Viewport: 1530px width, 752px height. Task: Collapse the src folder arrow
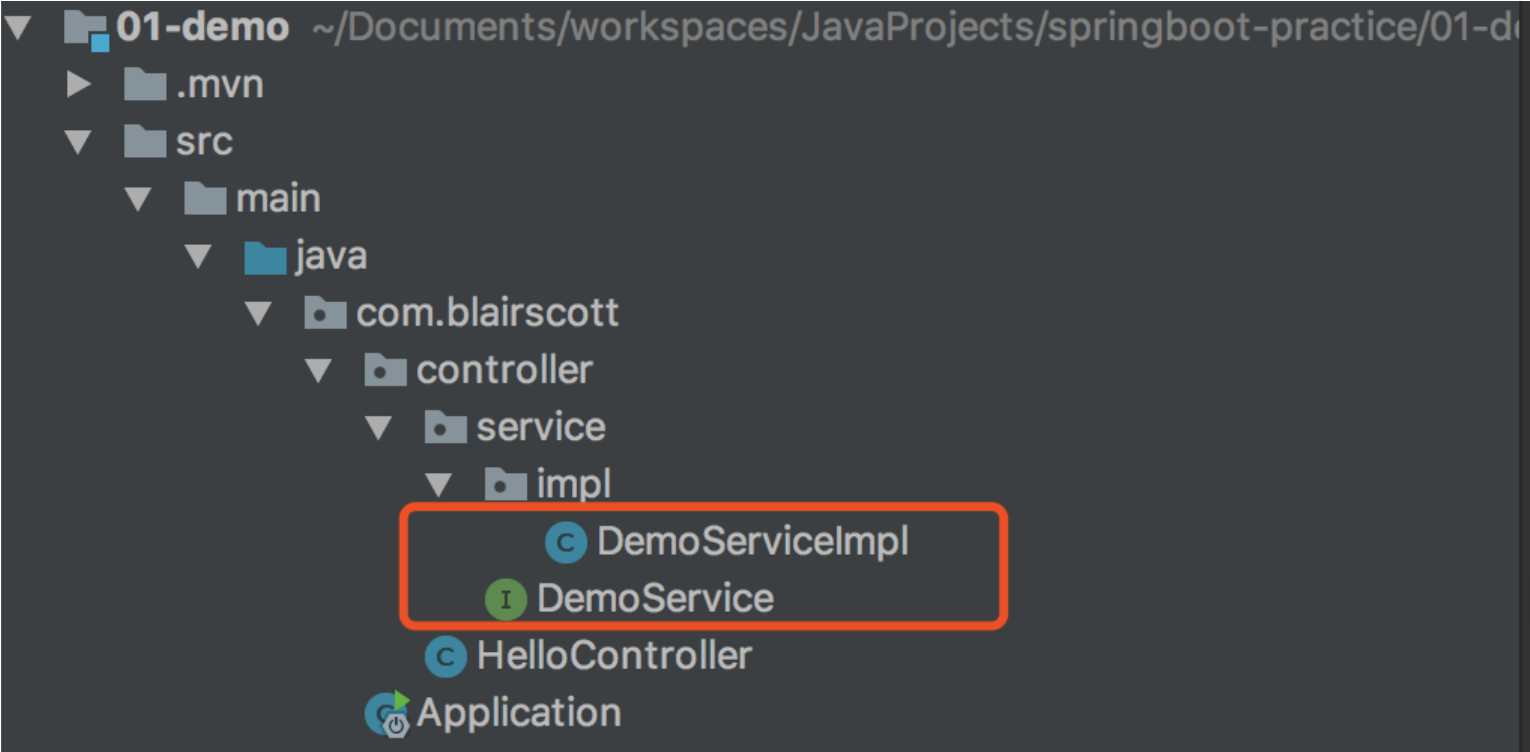point(79,143)
